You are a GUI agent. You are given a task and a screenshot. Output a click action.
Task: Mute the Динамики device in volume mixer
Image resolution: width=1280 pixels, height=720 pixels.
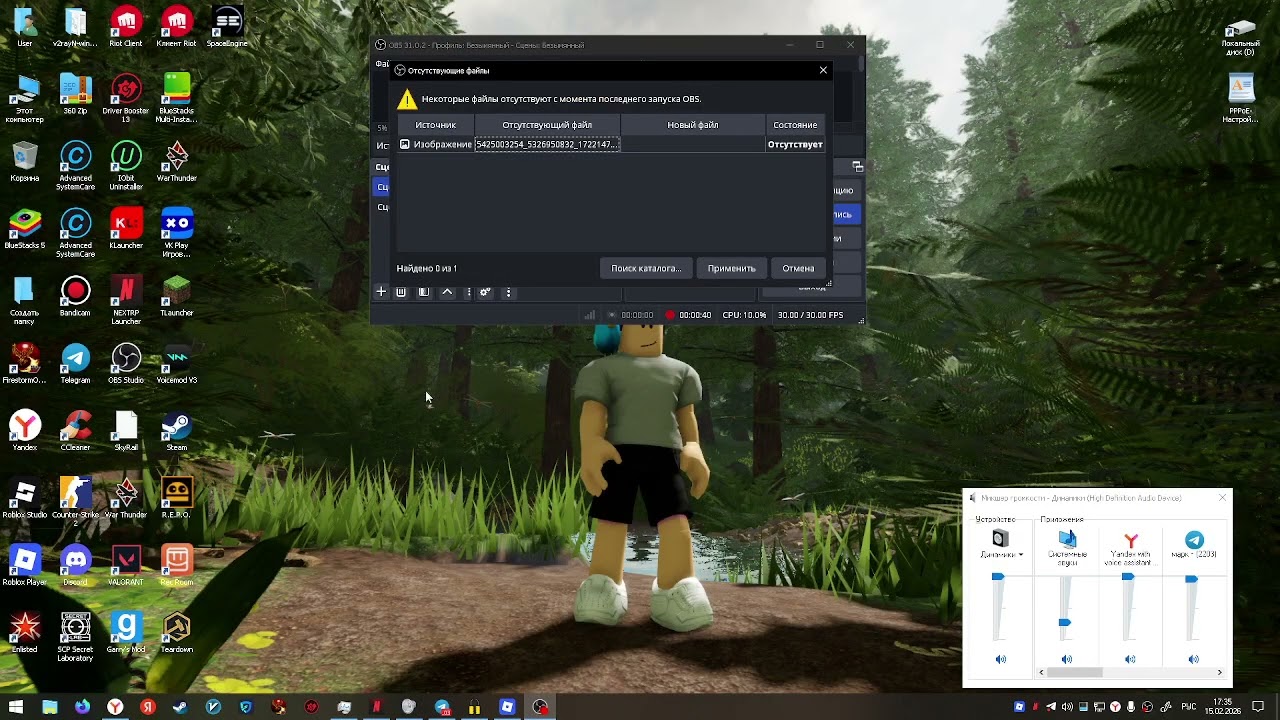(x=1001, y=659)
